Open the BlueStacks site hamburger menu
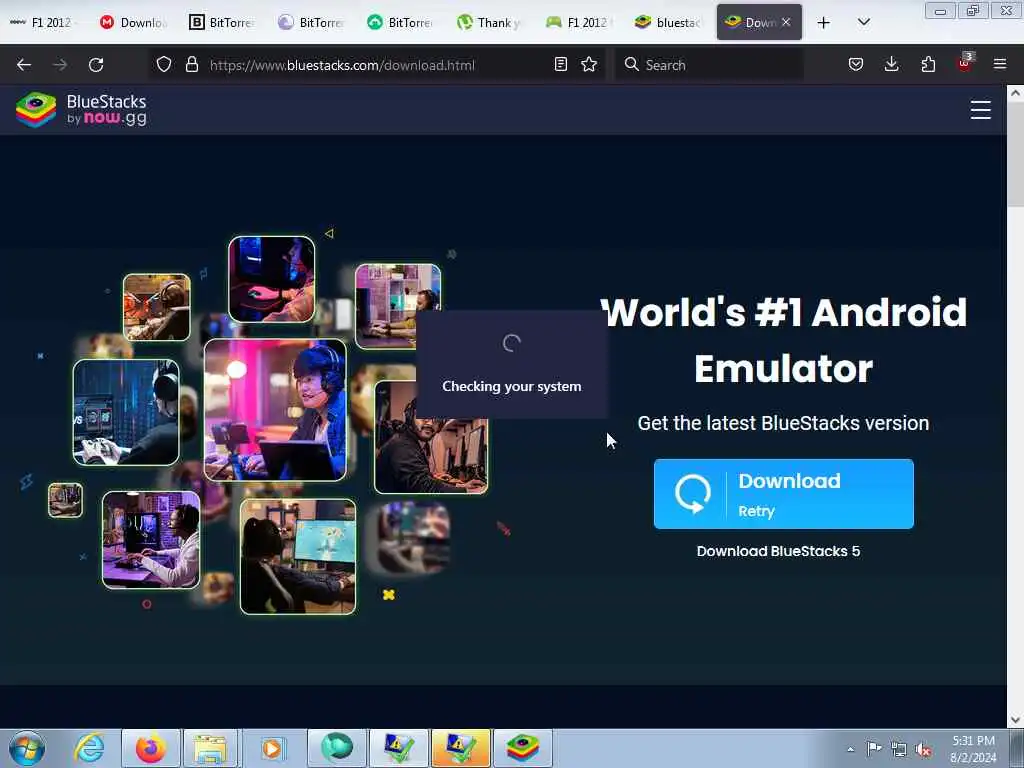The height and width of the screenshot is (768, 1024). [980, 110]
